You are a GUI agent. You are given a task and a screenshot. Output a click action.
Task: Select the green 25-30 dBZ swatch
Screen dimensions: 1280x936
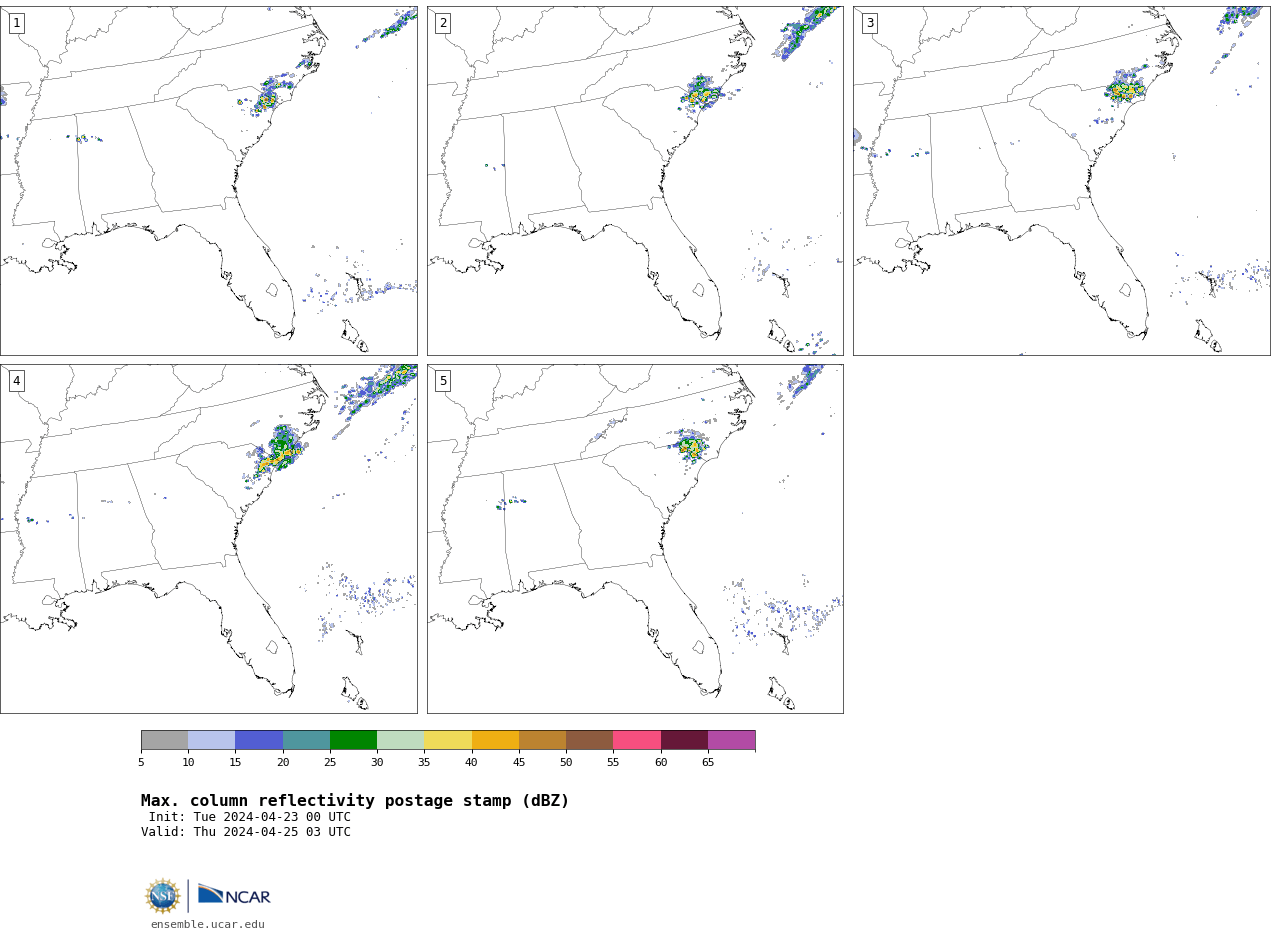click(353, 740)
